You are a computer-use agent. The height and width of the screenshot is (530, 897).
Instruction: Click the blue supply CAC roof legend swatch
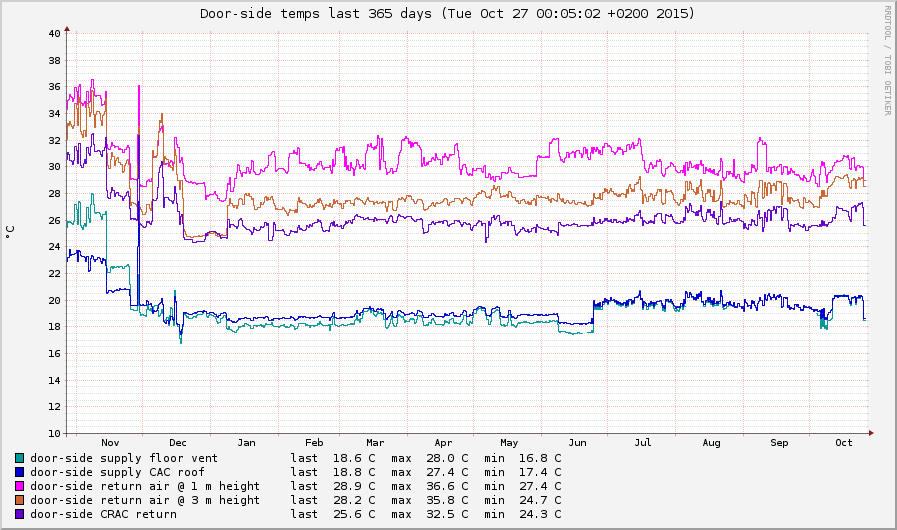point(19,472)
